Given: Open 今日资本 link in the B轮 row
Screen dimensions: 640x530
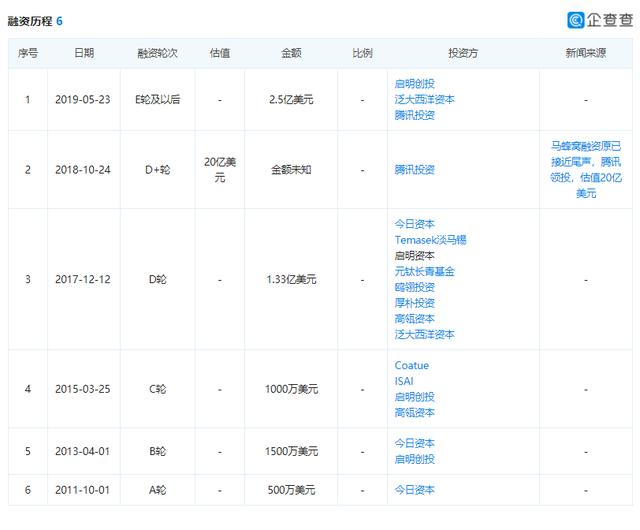Looking at the screenshot, I should click(414, 443).
